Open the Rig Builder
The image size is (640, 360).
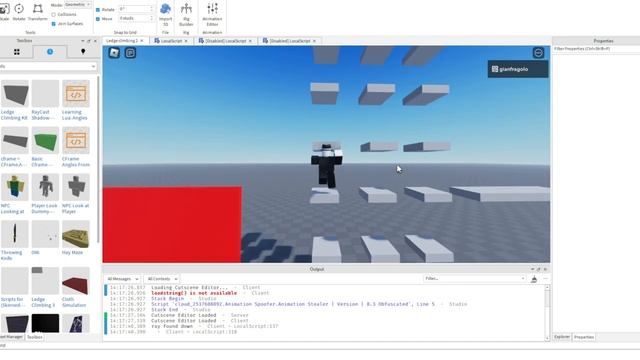pyautogui.click(x=186, y=15)
